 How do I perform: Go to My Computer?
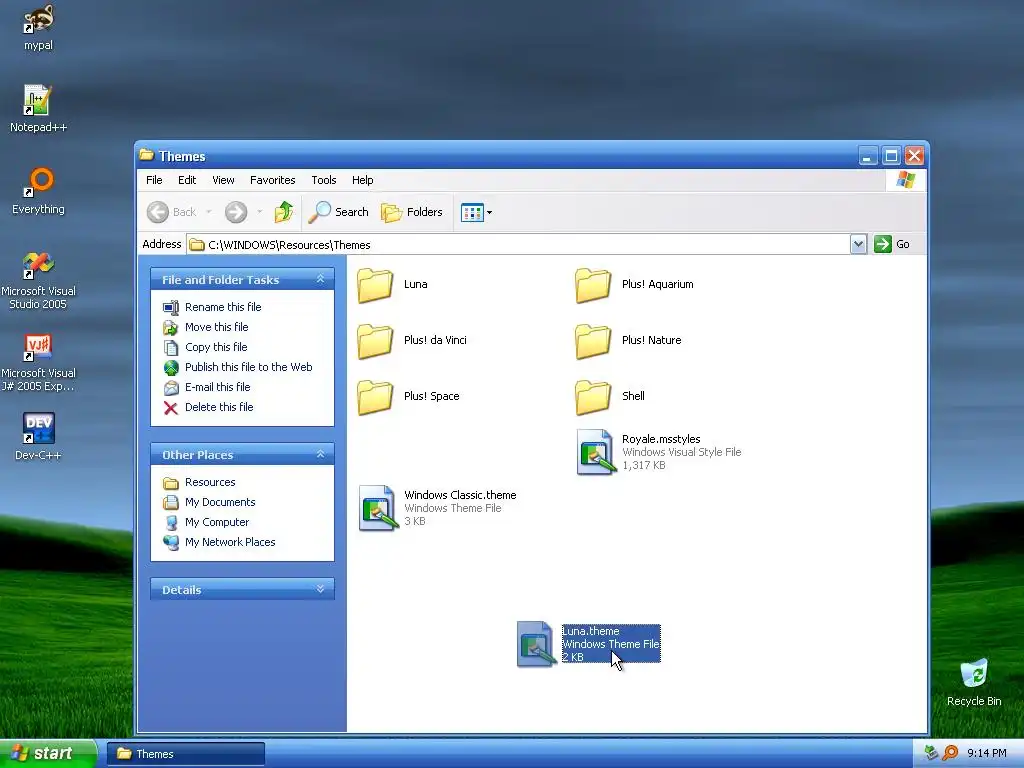click(x=217, y=522)
